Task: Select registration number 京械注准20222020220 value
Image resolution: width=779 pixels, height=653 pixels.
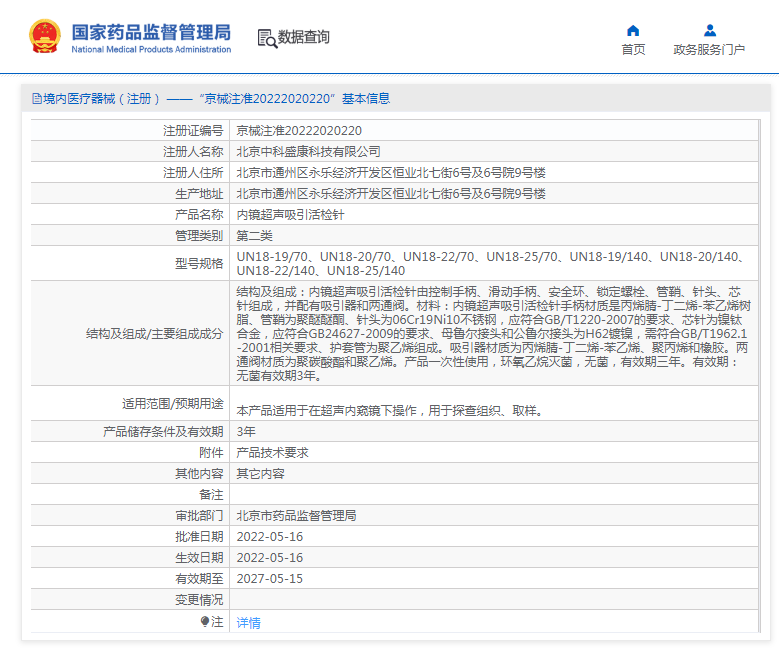Action: 299,131
